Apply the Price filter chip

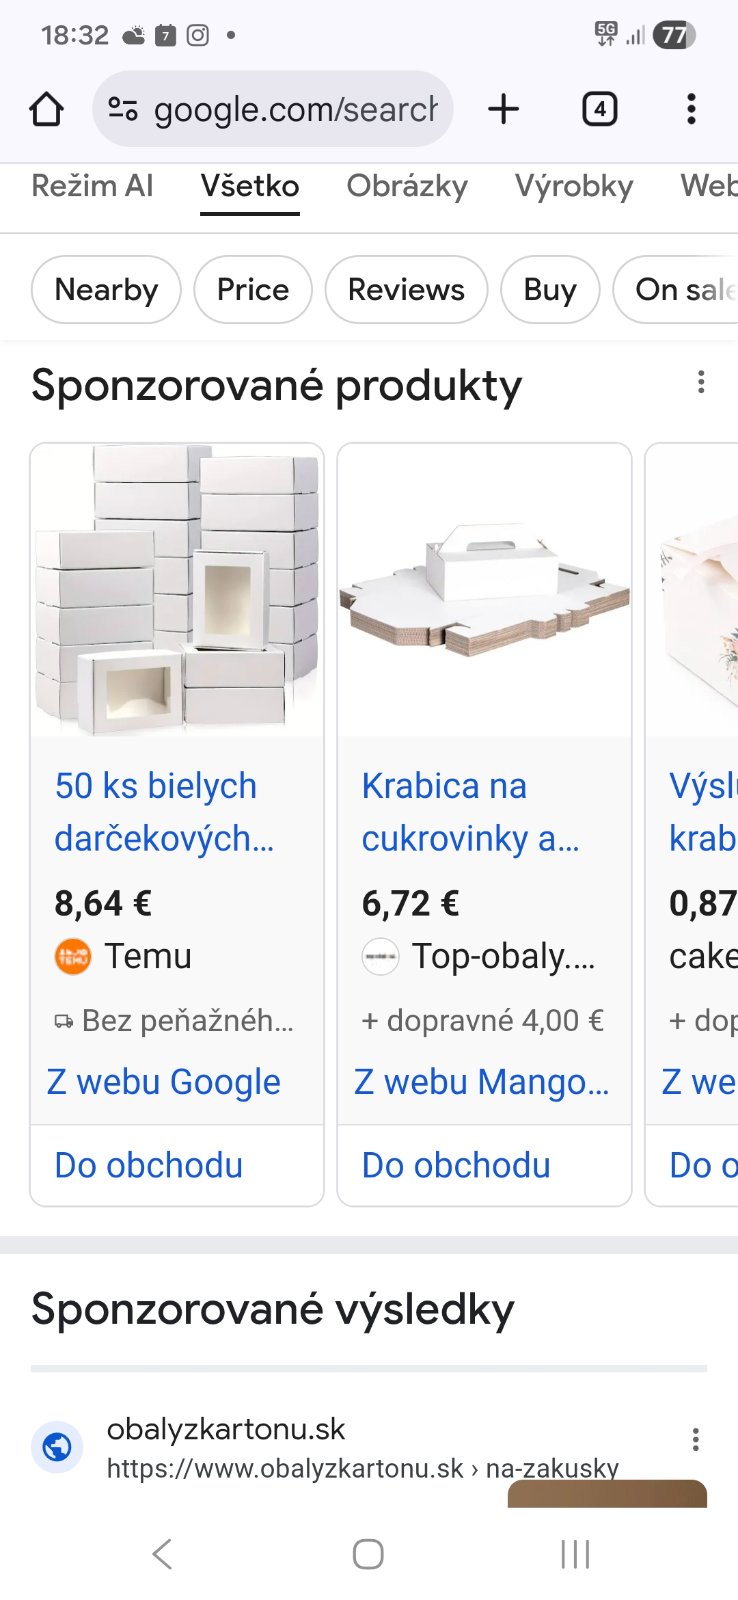click(253, 290)
